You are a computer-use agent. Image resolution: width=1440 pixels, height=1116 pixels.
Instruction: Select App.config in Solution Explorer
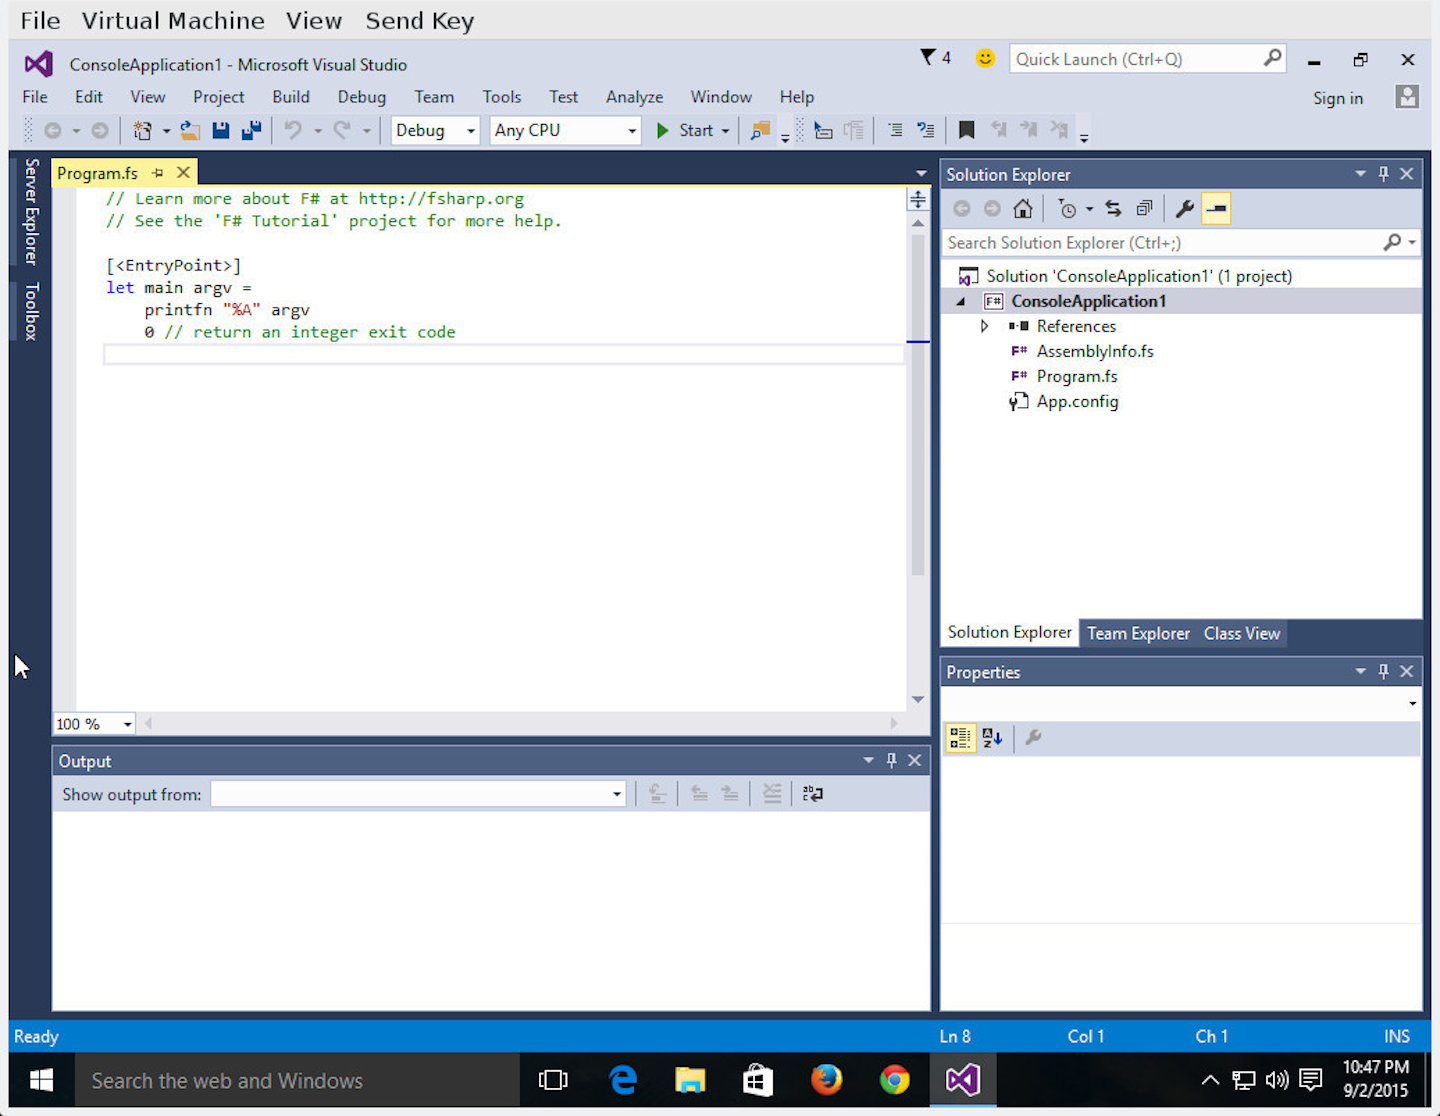(1077, 401)
